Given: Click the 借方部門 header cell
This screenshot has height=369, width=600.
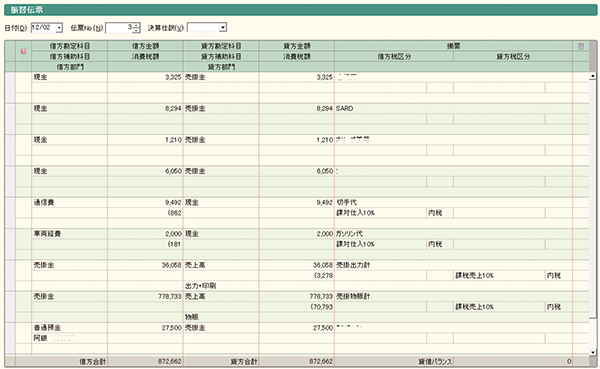Looking at the screenshot, I should (x=70, y=67).
